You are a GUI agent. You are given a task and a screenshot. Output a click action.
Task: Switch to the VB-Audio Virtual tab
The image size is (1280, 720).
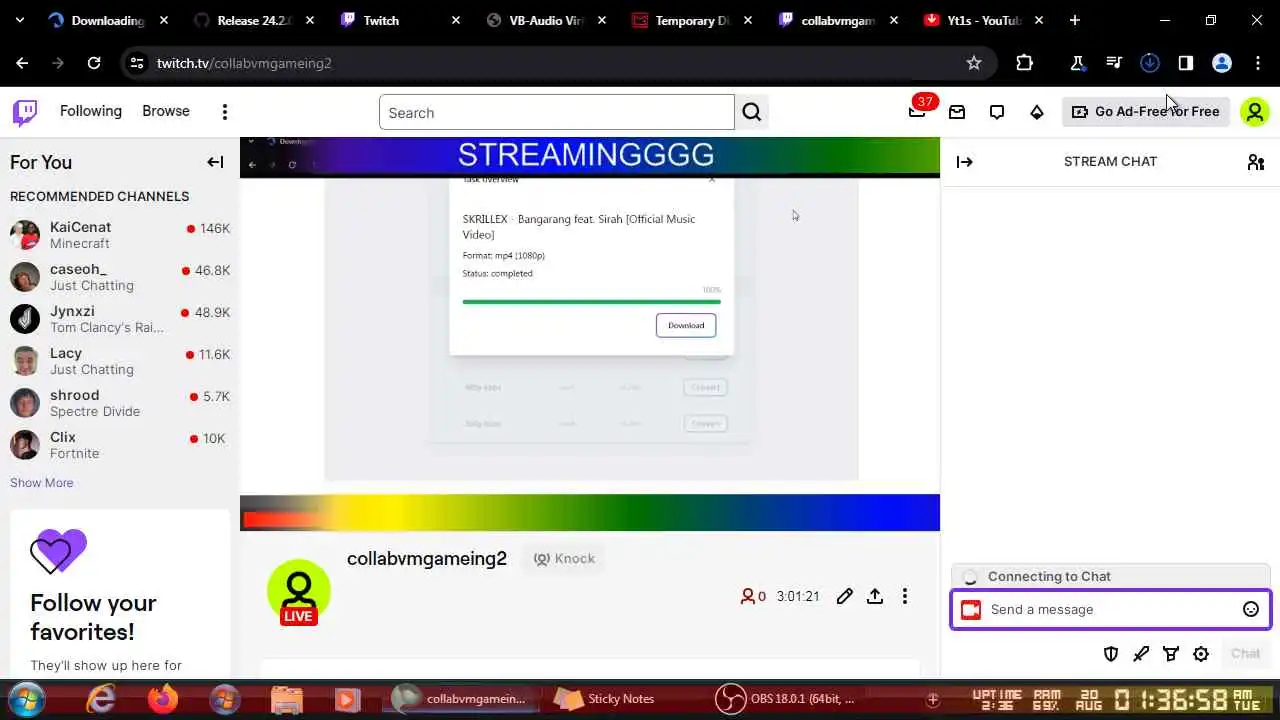[546, 20]
